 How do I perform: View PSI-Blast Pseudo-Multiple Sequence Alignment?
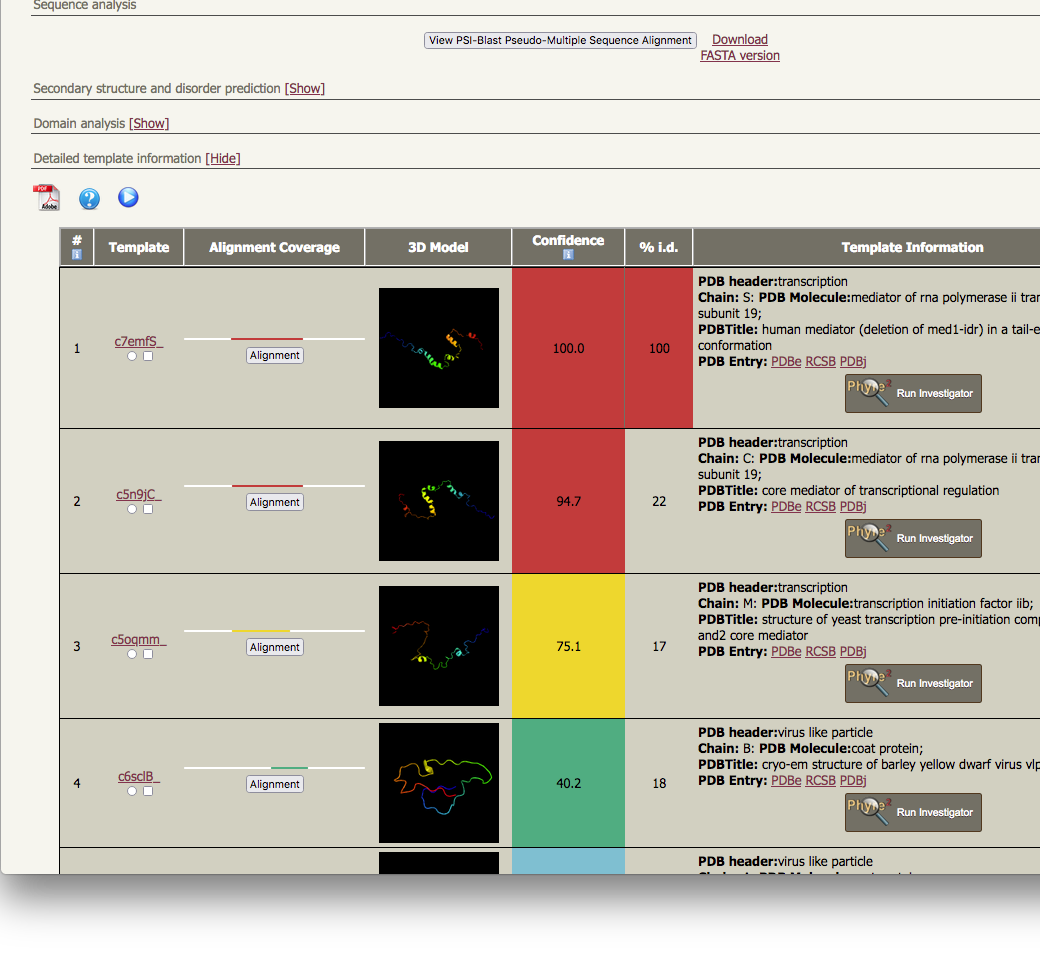click(560, 41)
